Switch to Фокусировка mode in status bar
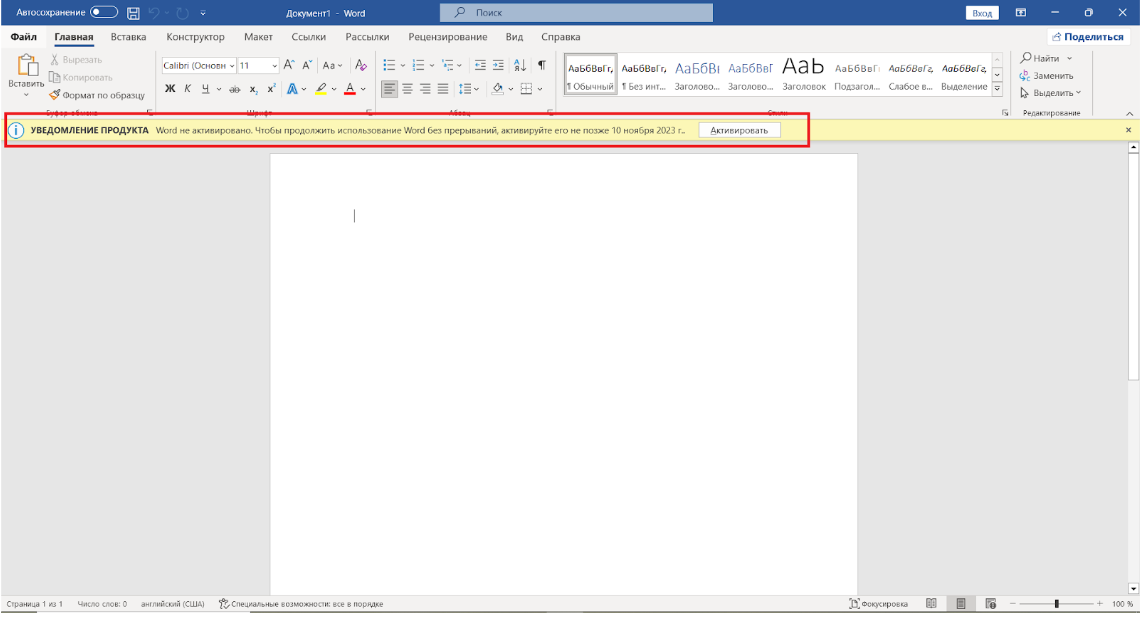The height and width of the screenshot is (620, 1140). click(878, 604)
